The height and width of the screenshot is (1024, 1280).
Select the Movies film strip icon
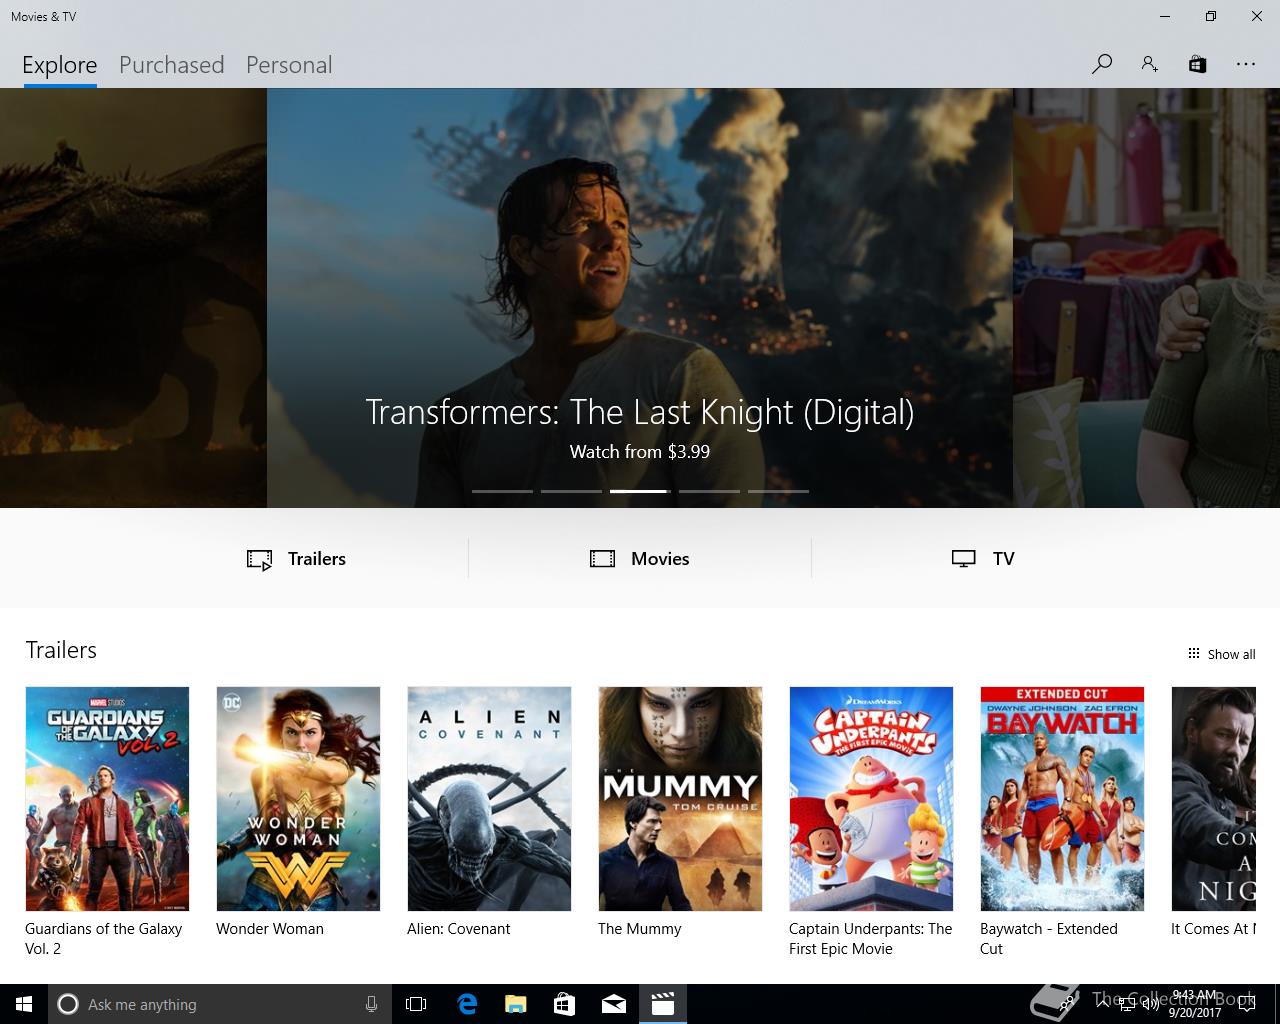pyautogui.click(x=602, y=559)
